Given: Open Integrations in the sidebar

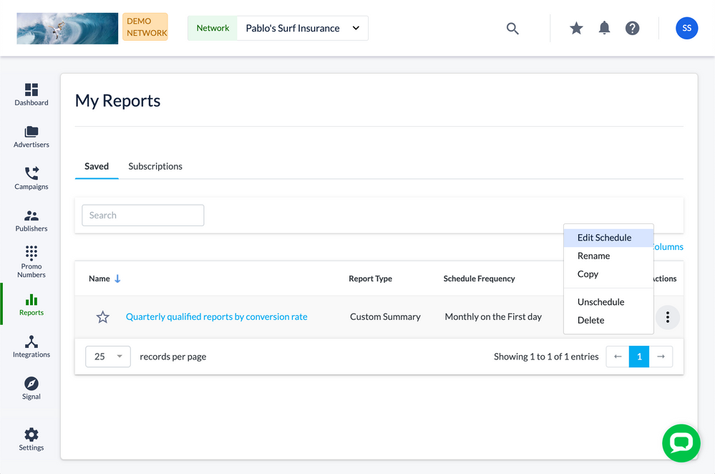Looking at the screenshot, I should pyautogui.click(x=31, y=346).
